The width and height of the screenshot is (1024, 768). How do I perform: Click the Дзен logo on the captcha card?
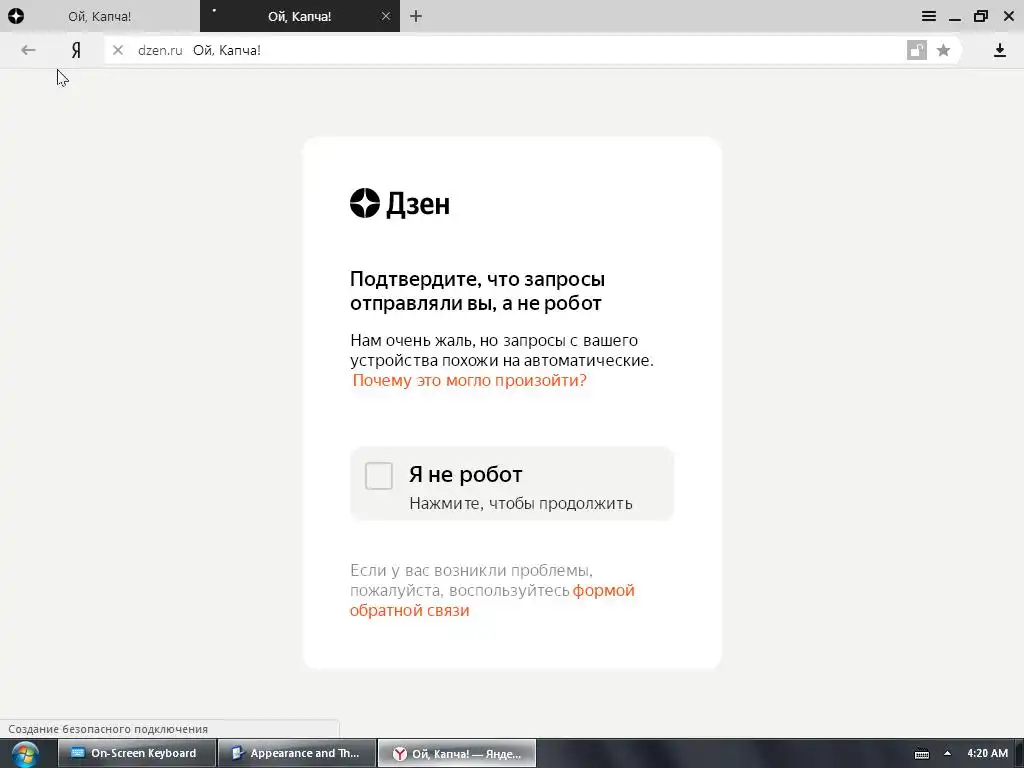[400, 203]
